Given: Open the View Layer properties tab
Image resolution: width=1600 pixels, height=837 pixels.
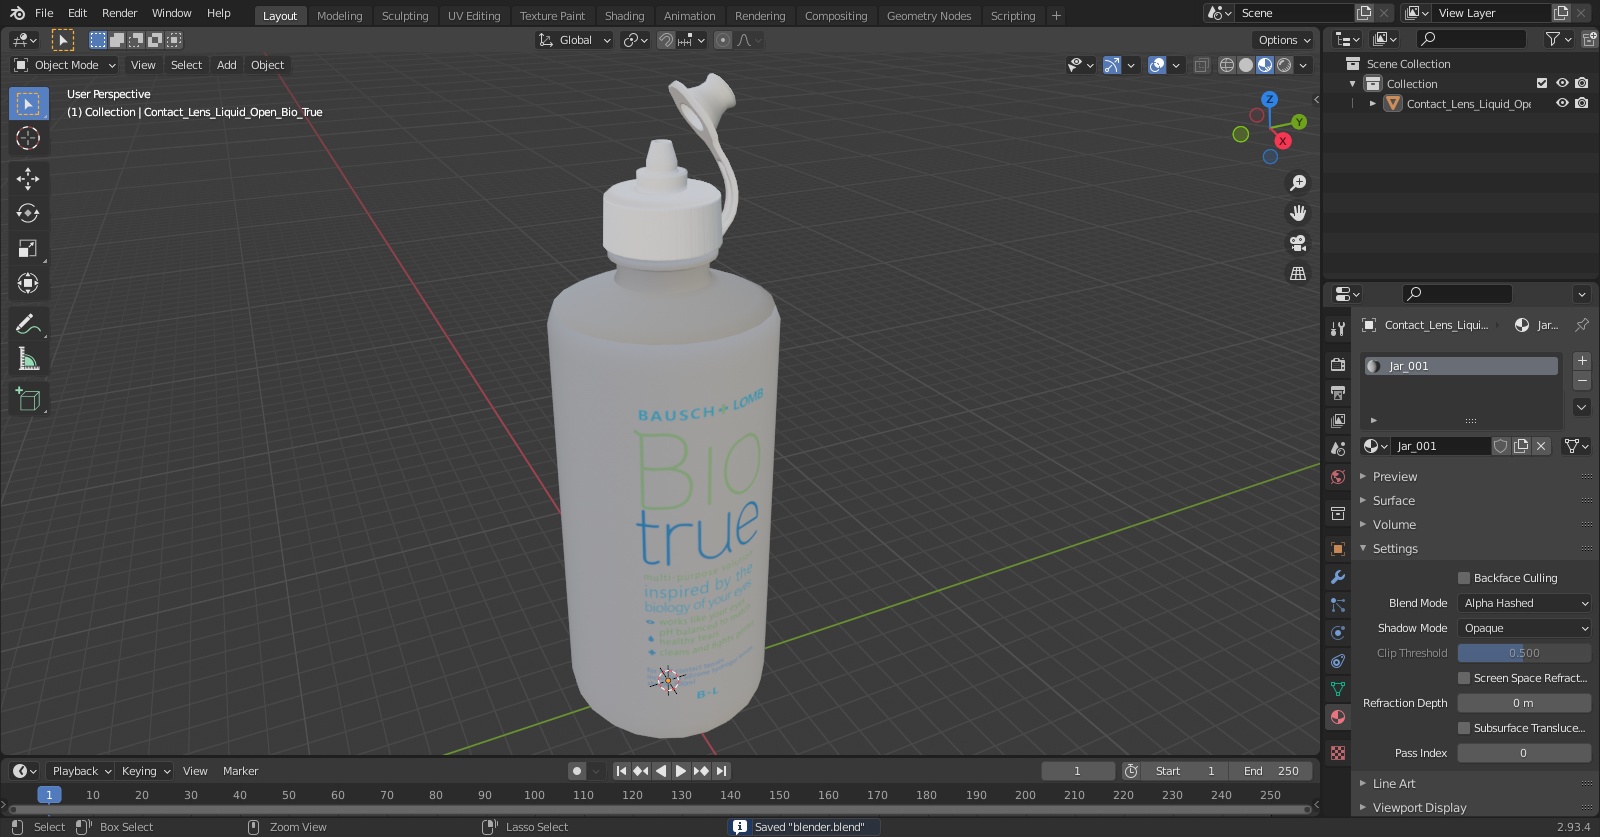Looking at the screenshot, I should [x=1338, y=421].
